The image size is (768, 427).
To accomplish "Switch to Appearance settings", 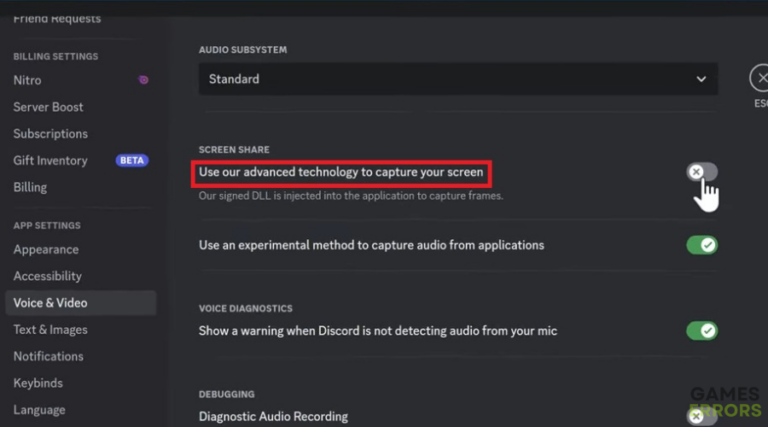I will pos(46,250).
